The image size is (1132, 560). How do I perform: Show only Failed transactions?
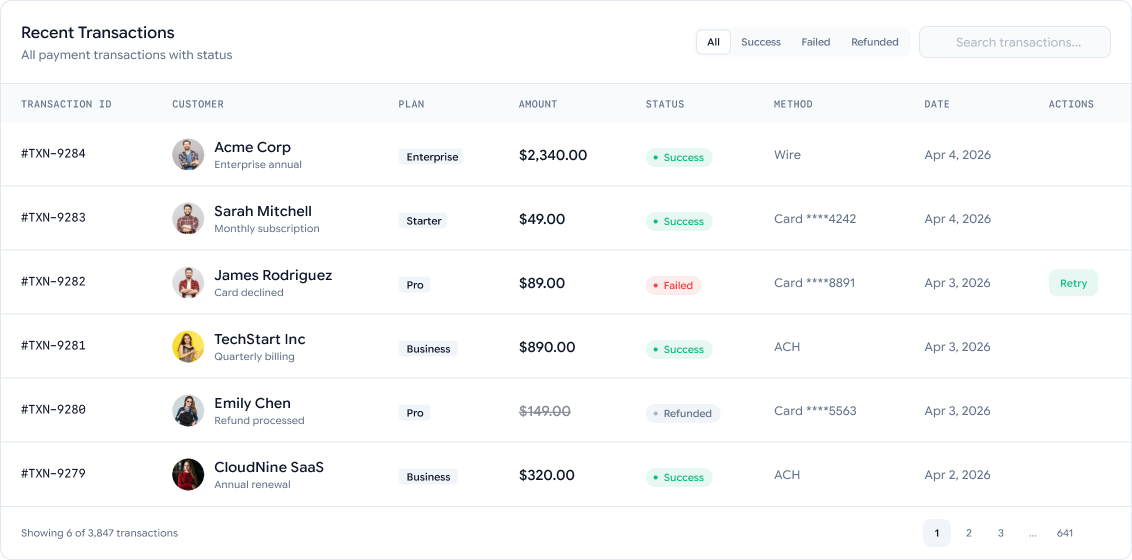(816, 42)
